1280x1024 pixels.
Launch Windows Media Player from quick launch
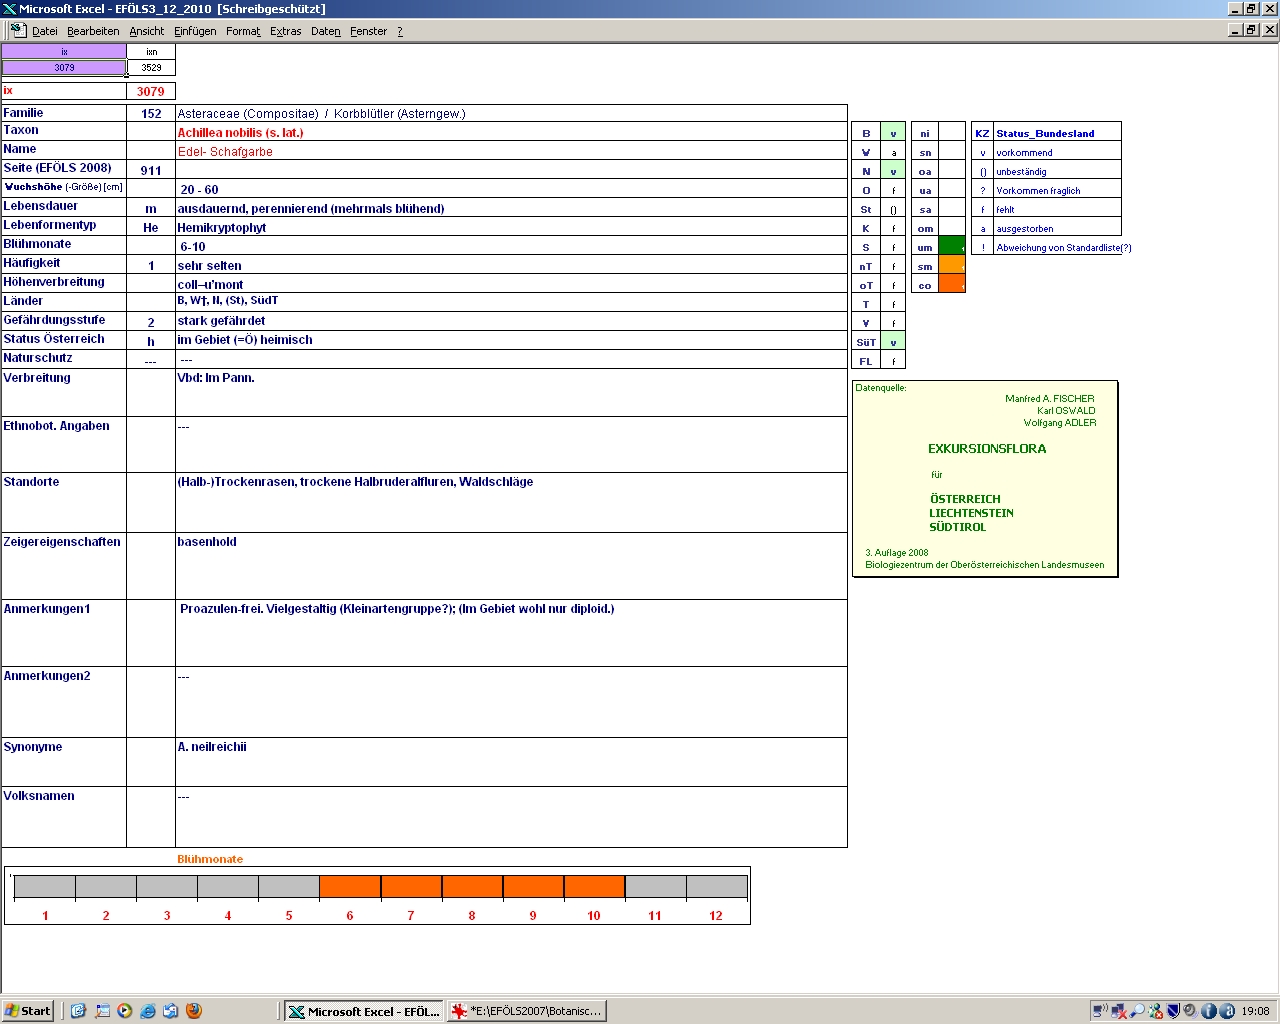click(125, 1011)
